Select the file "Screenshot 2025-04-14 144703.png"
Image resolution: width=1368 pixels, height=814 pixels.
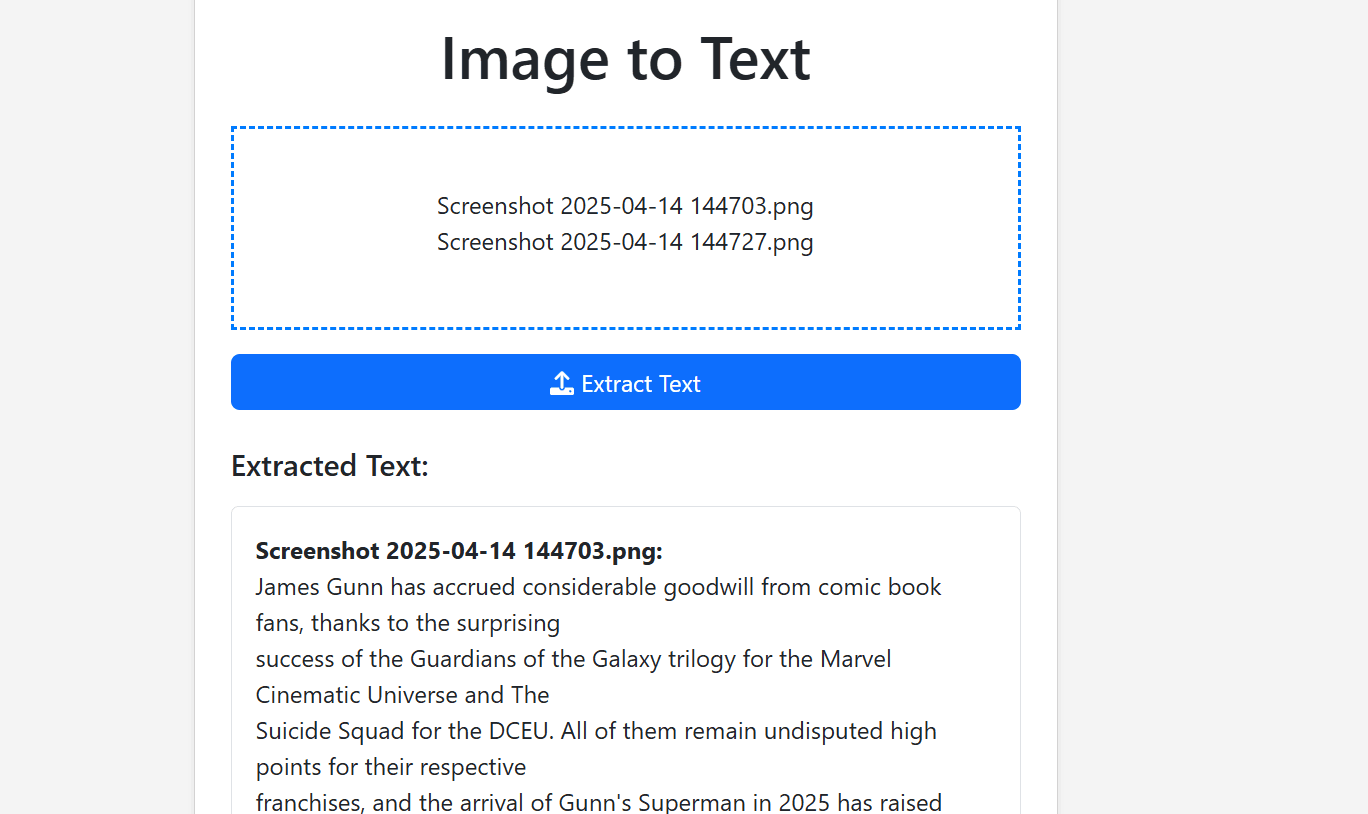click(625, 206)
